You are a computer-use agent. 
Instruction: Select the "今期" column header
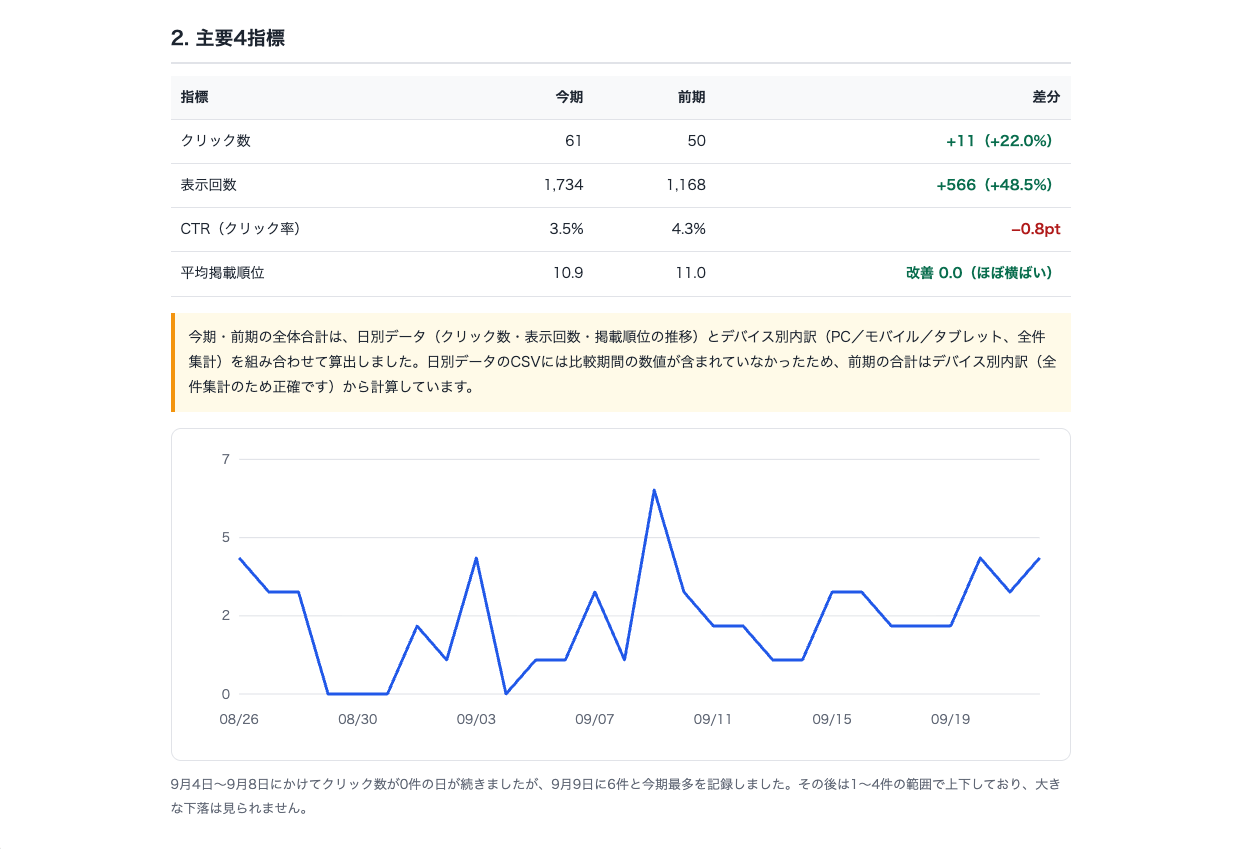pyautogui.click(x=569, y=97)
